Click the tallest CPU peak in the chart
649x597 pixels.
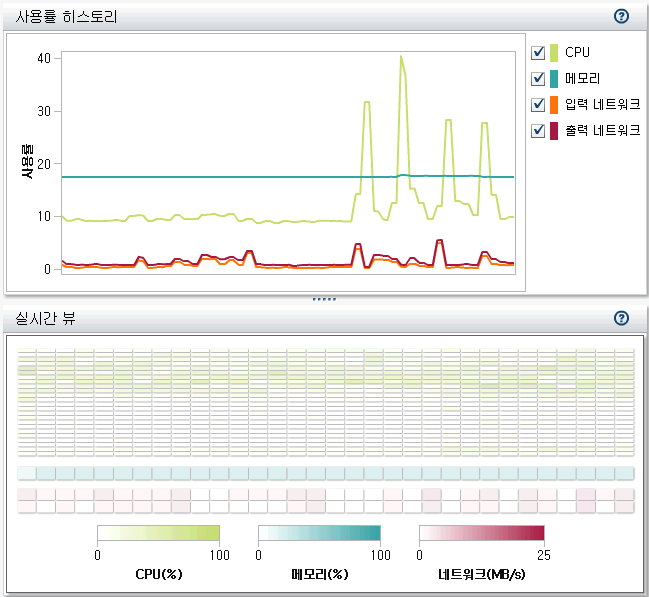click(401, 58)
